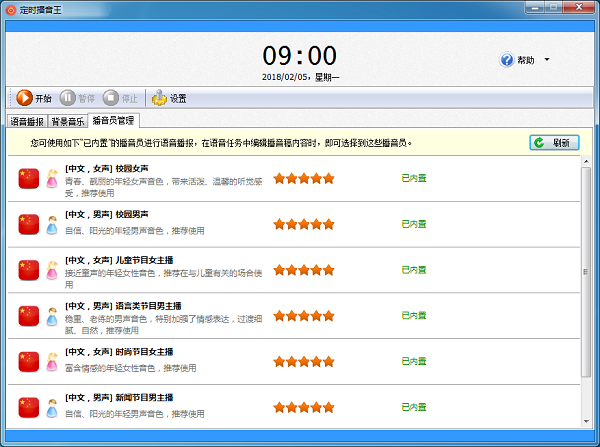The width and height of the screenshot is (600, 447).
Task: Click the China flag for 语言类节目男主播
Action: coord(29,316)
